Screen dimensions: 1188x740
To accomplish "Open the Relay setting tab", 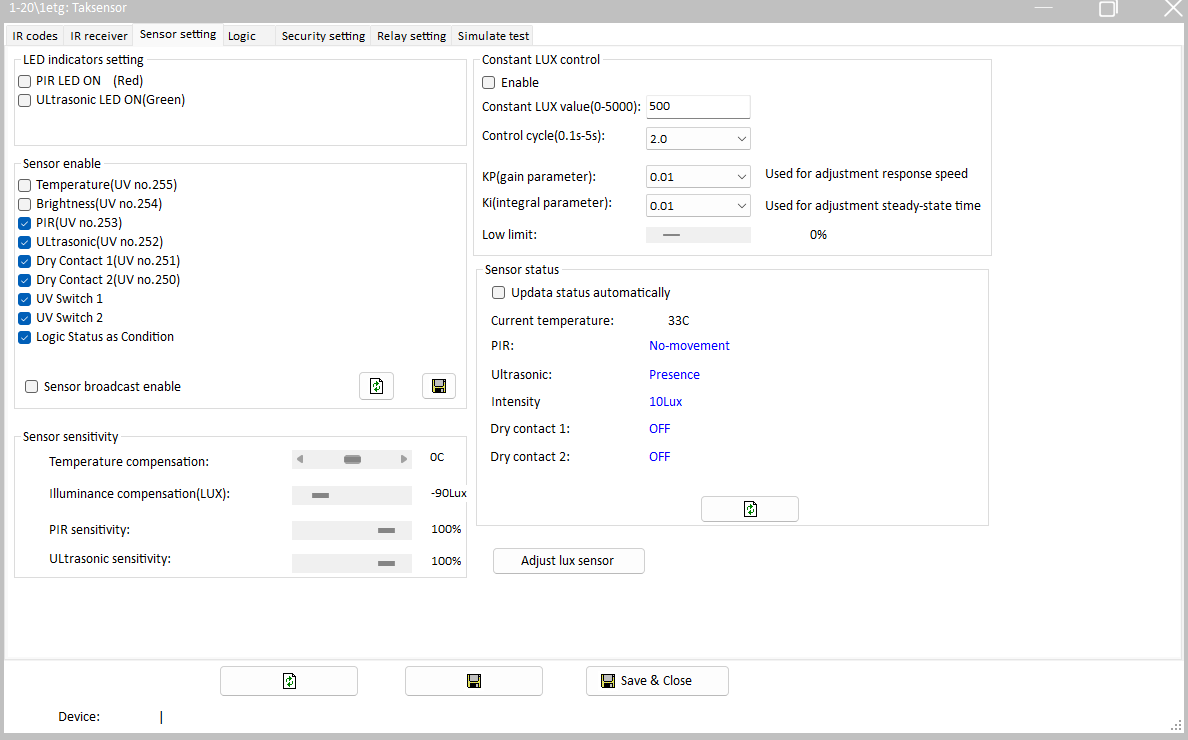I will click(x=411, y=36).
